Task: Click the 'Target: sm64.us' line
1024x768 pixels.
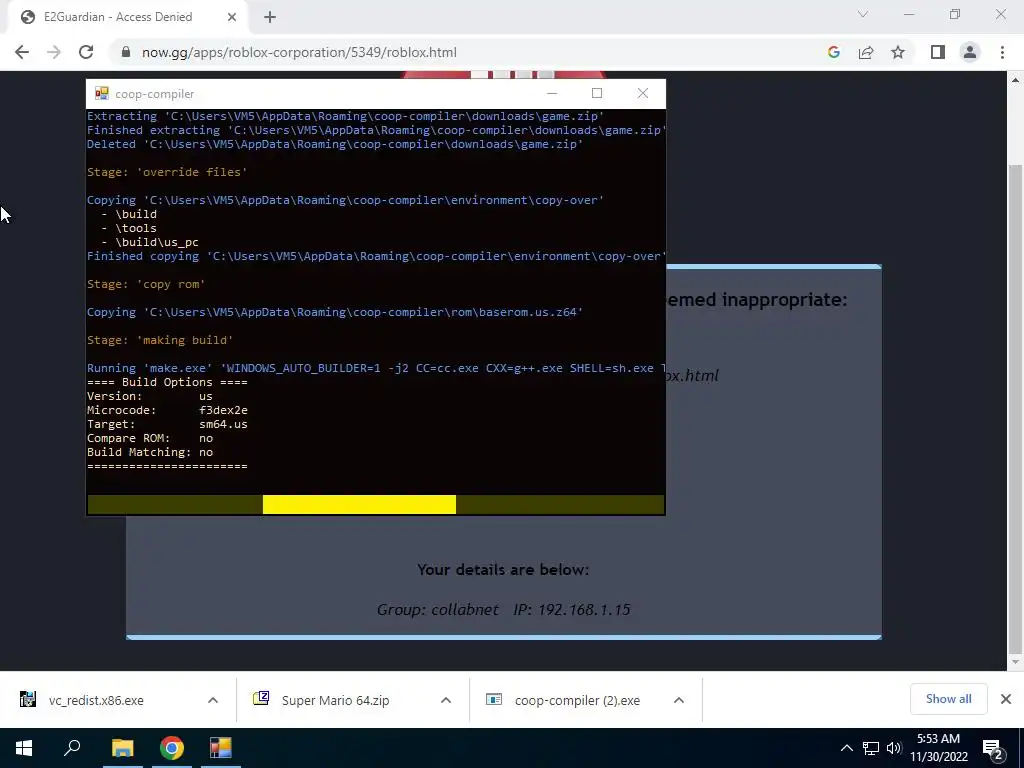Action: pyautogui.click(x=167, y=424)
